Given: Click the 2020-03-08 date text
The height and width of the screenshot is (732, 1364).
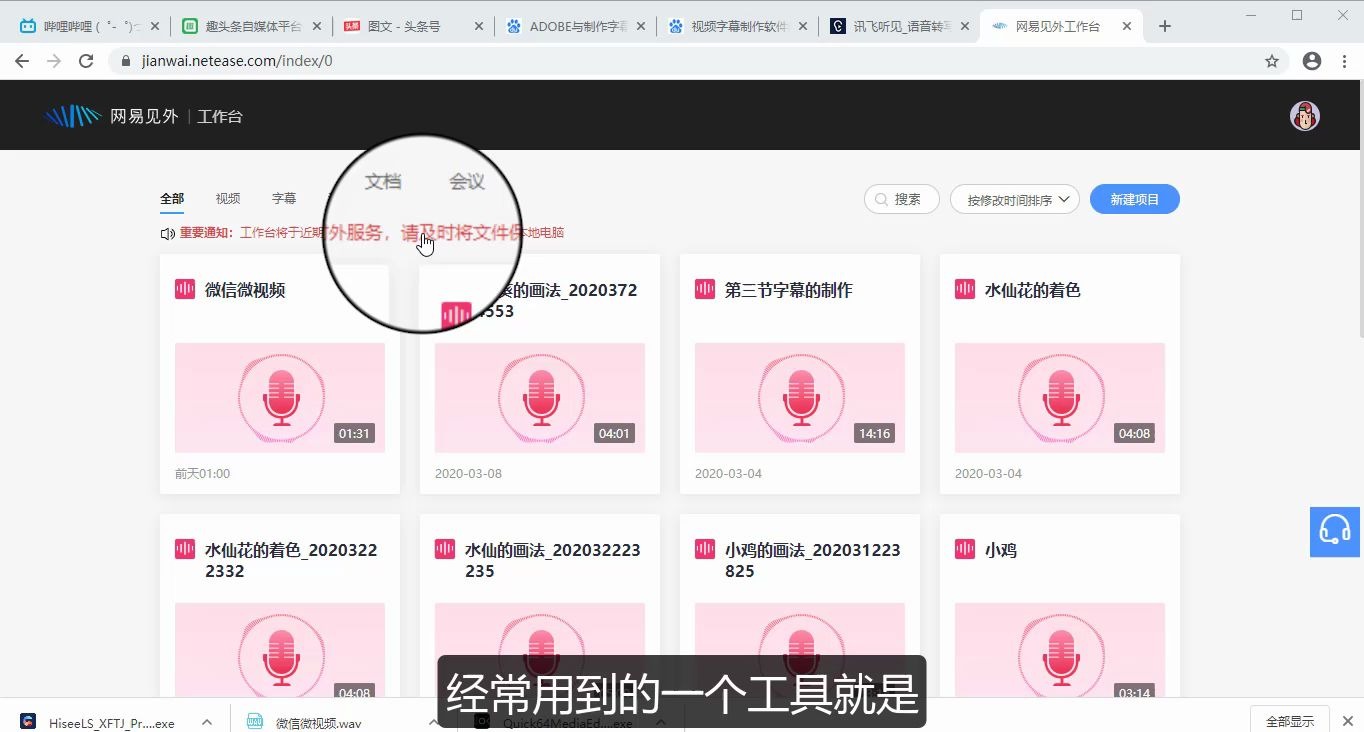Looking at the screenshot, I should (468, 473).
